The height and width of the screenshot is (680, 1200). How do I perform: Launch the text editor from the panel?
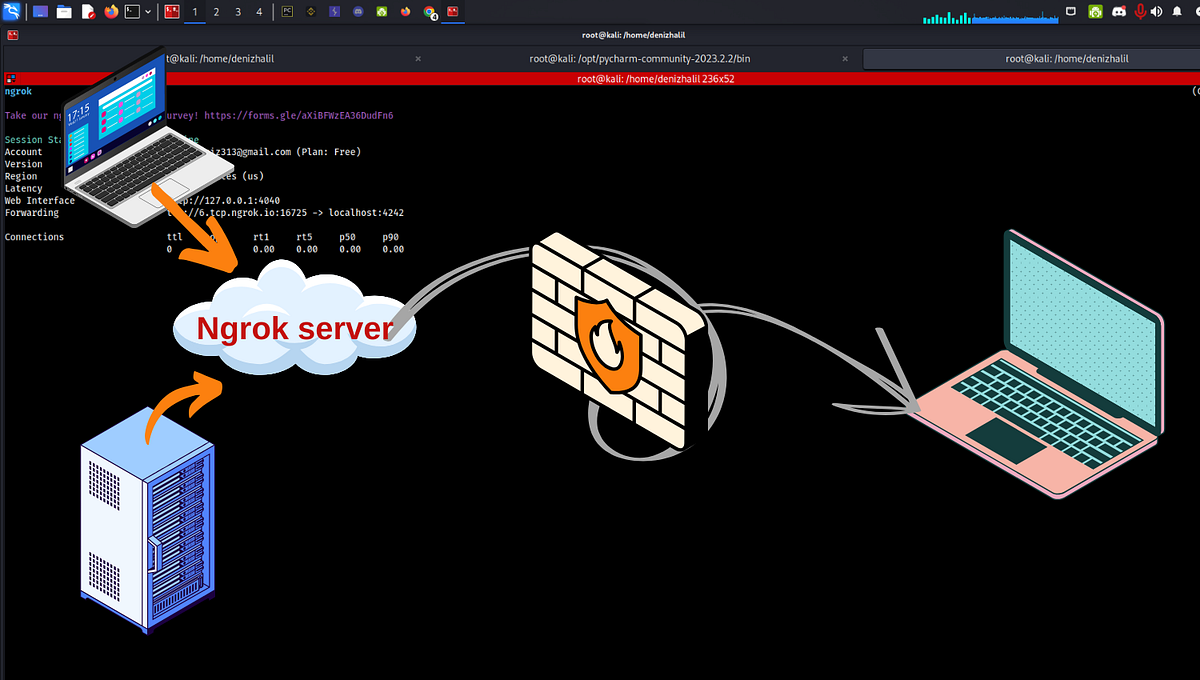pos(86,11)
